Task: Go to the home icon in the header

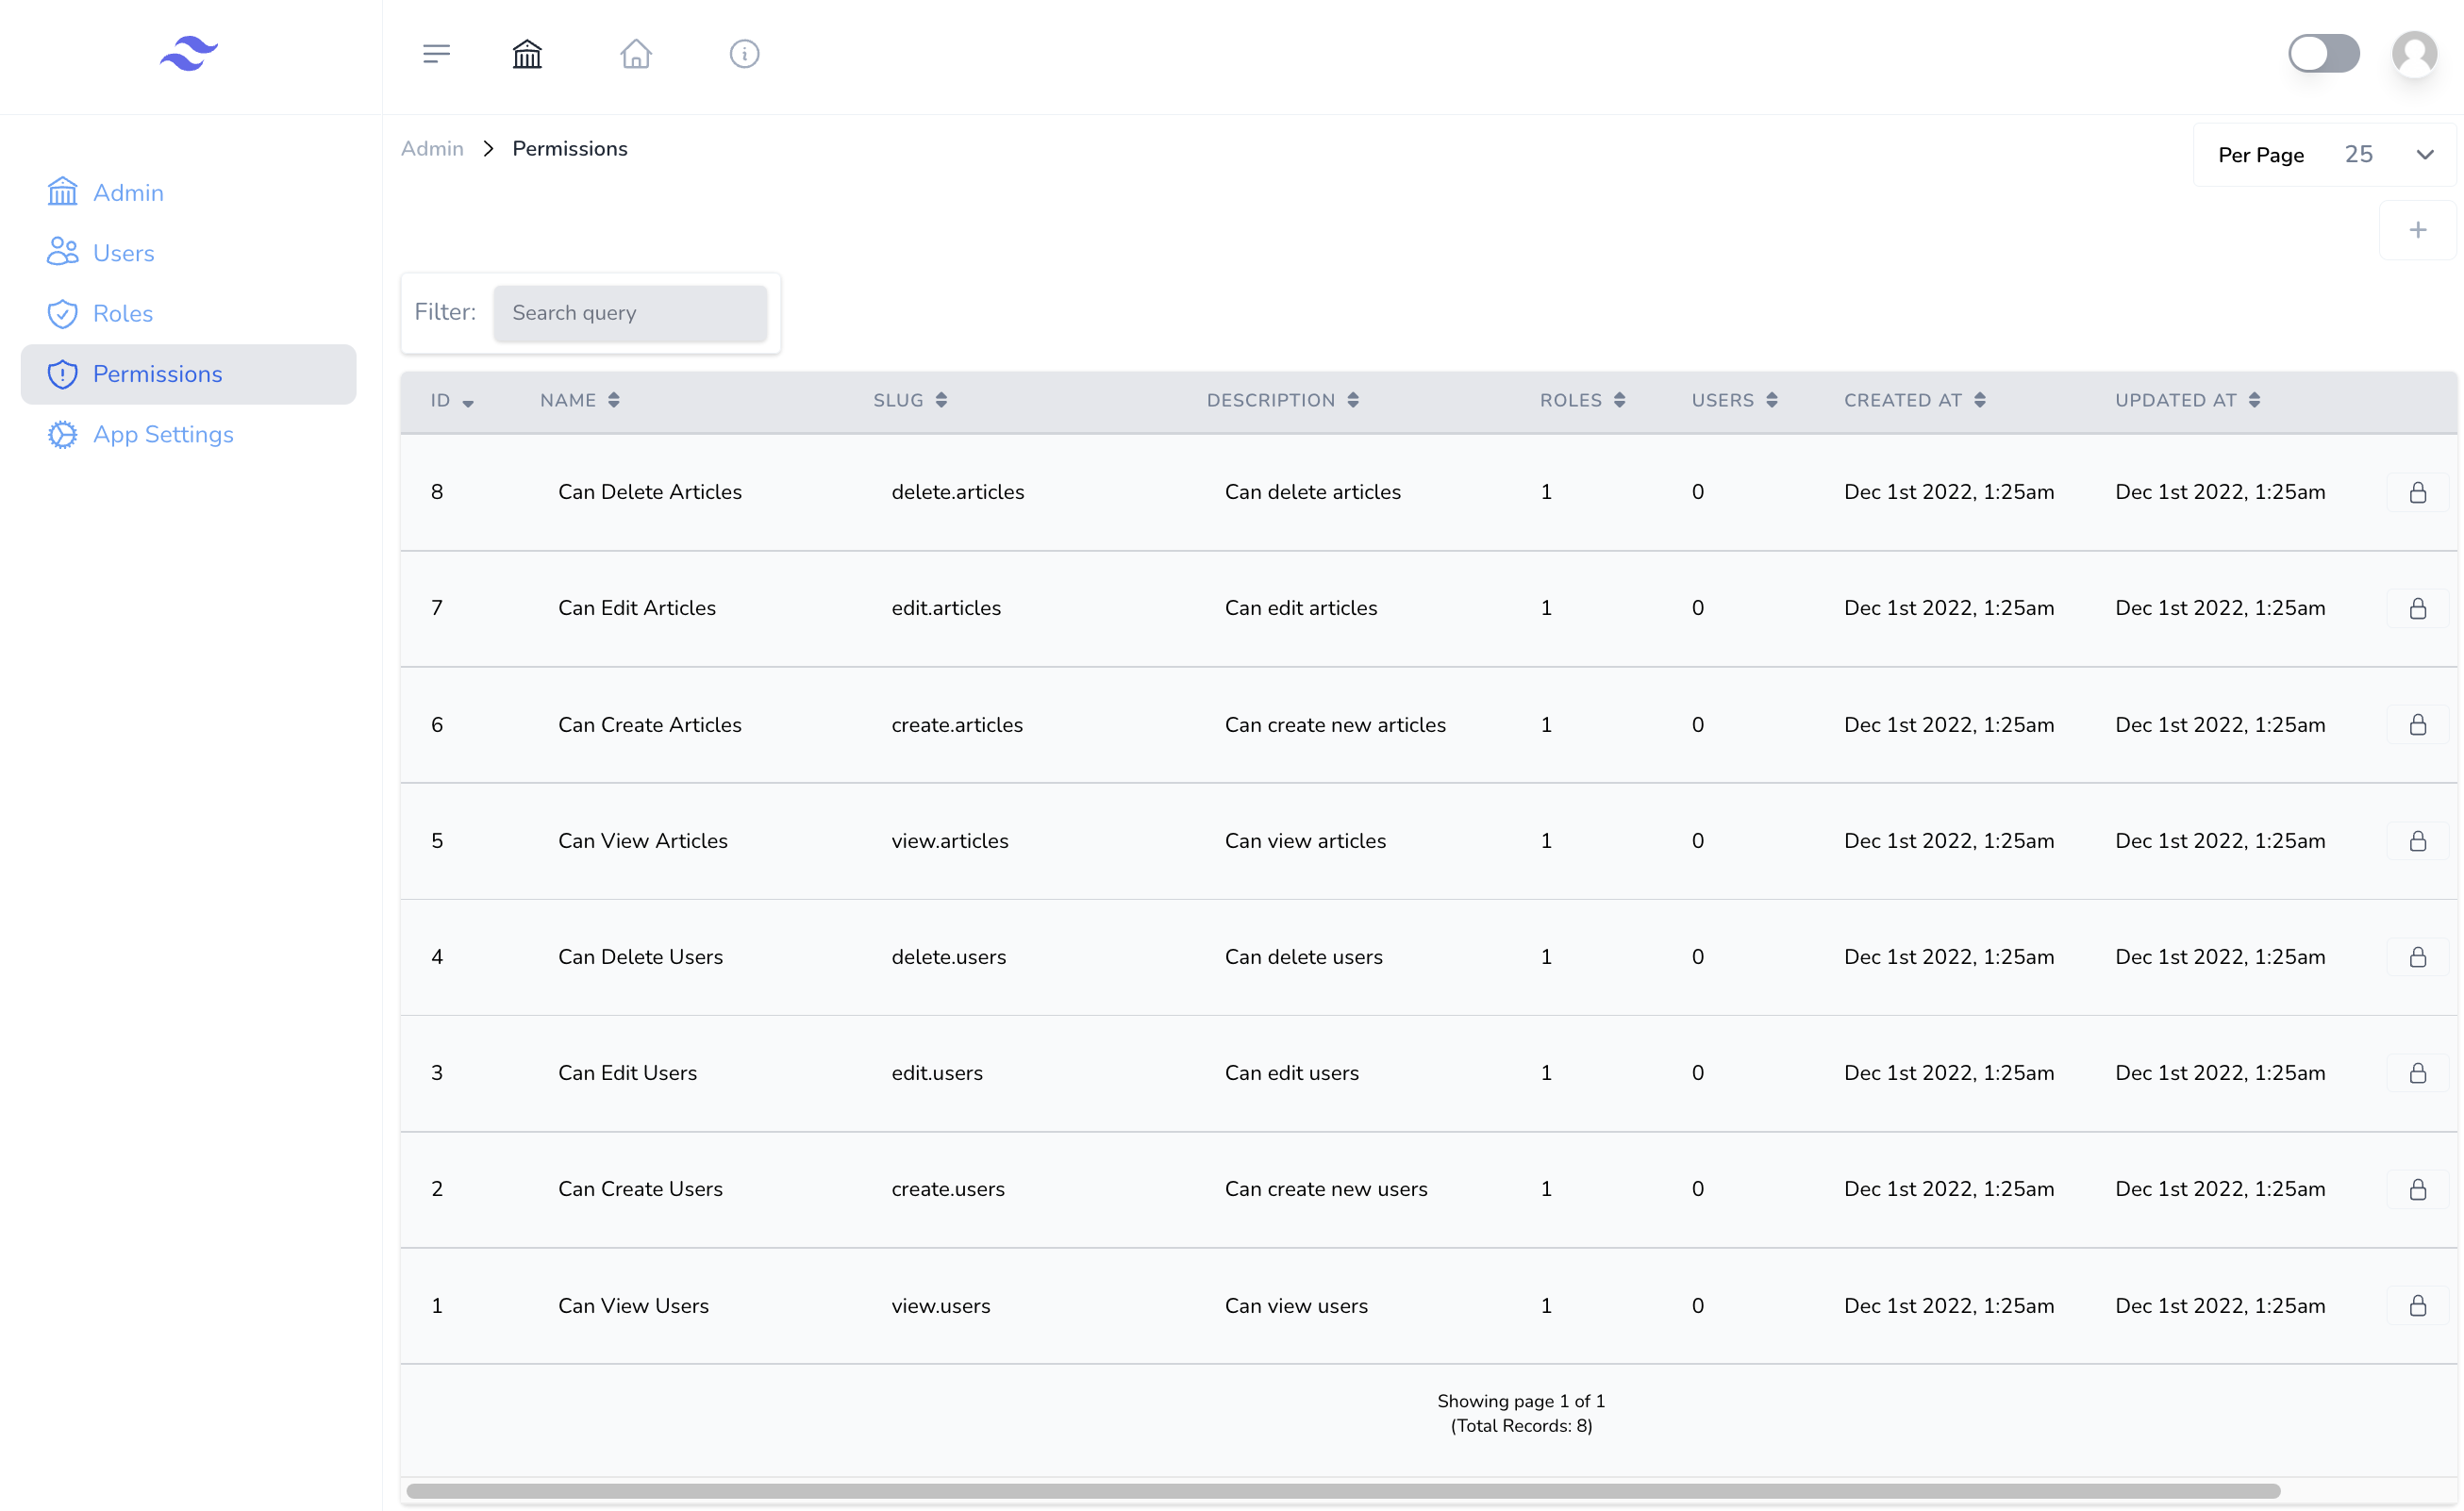Action: click(x=636, y=54)
